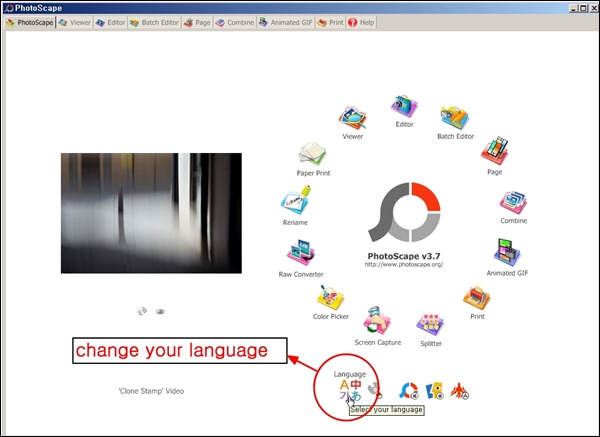Click the red airplane icon at bottom
The height and width of the screenshot is (437, 600).
click(x=459, y=391)
